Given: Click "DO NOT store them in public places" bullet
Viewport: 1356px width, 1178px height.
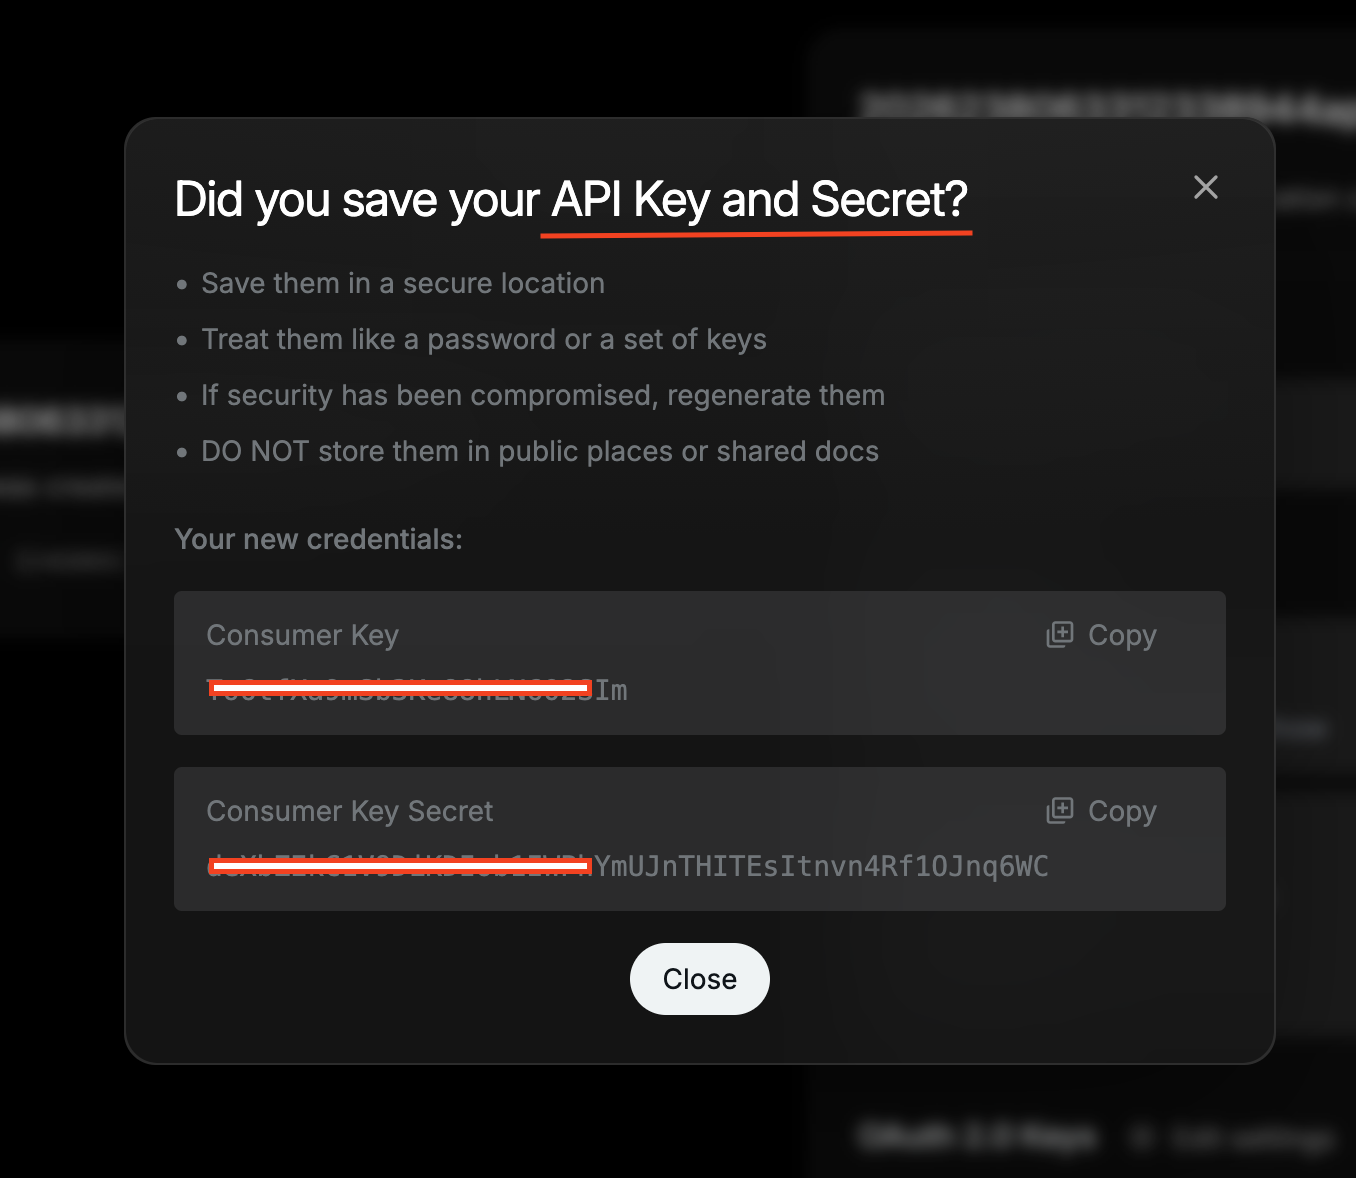Looking at the screenshot, I should click(x=539, y=452).
